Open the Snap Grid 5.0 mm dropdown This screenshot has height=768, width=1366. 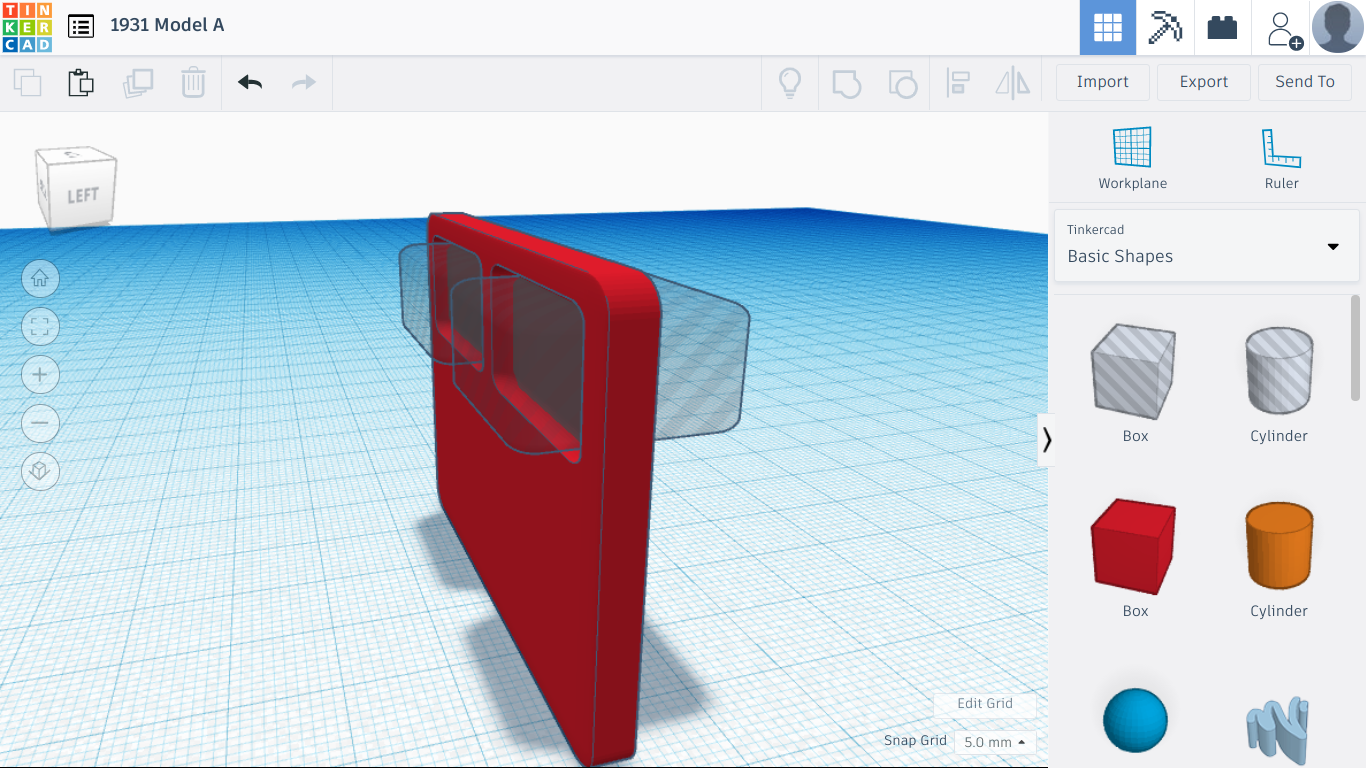pos(994,741)
